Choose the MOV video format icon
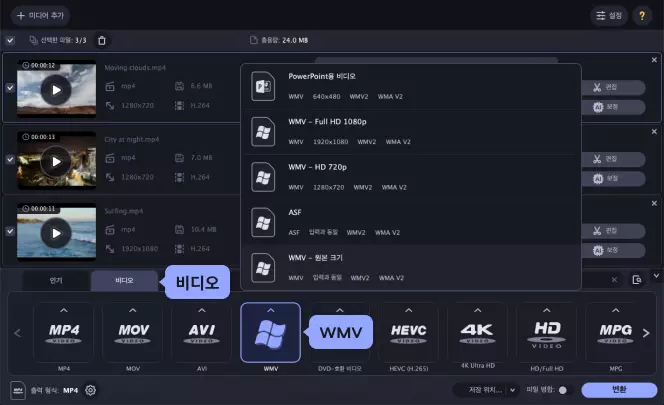Image resolution: width=664 pixels, height=405 pixels. click(133, 333)
